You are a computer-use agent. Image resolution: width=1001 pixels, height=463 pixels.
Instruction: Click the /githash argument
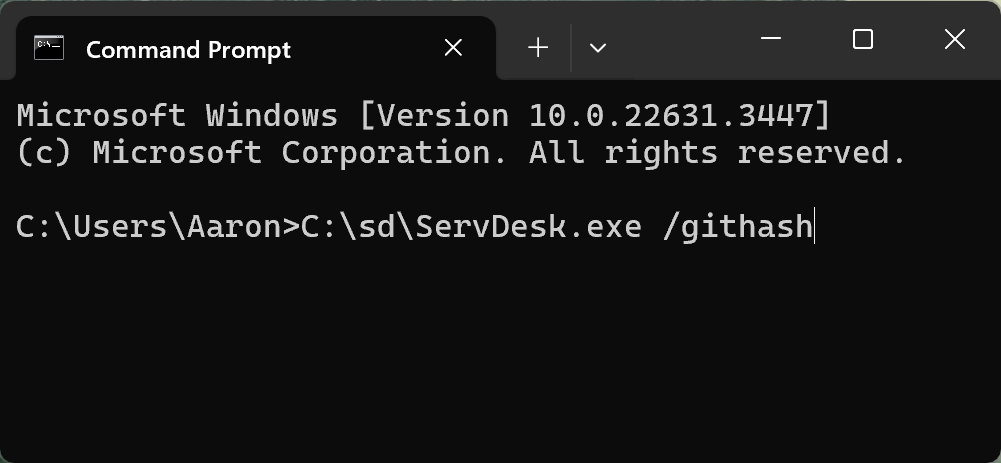tap(737, 227)
